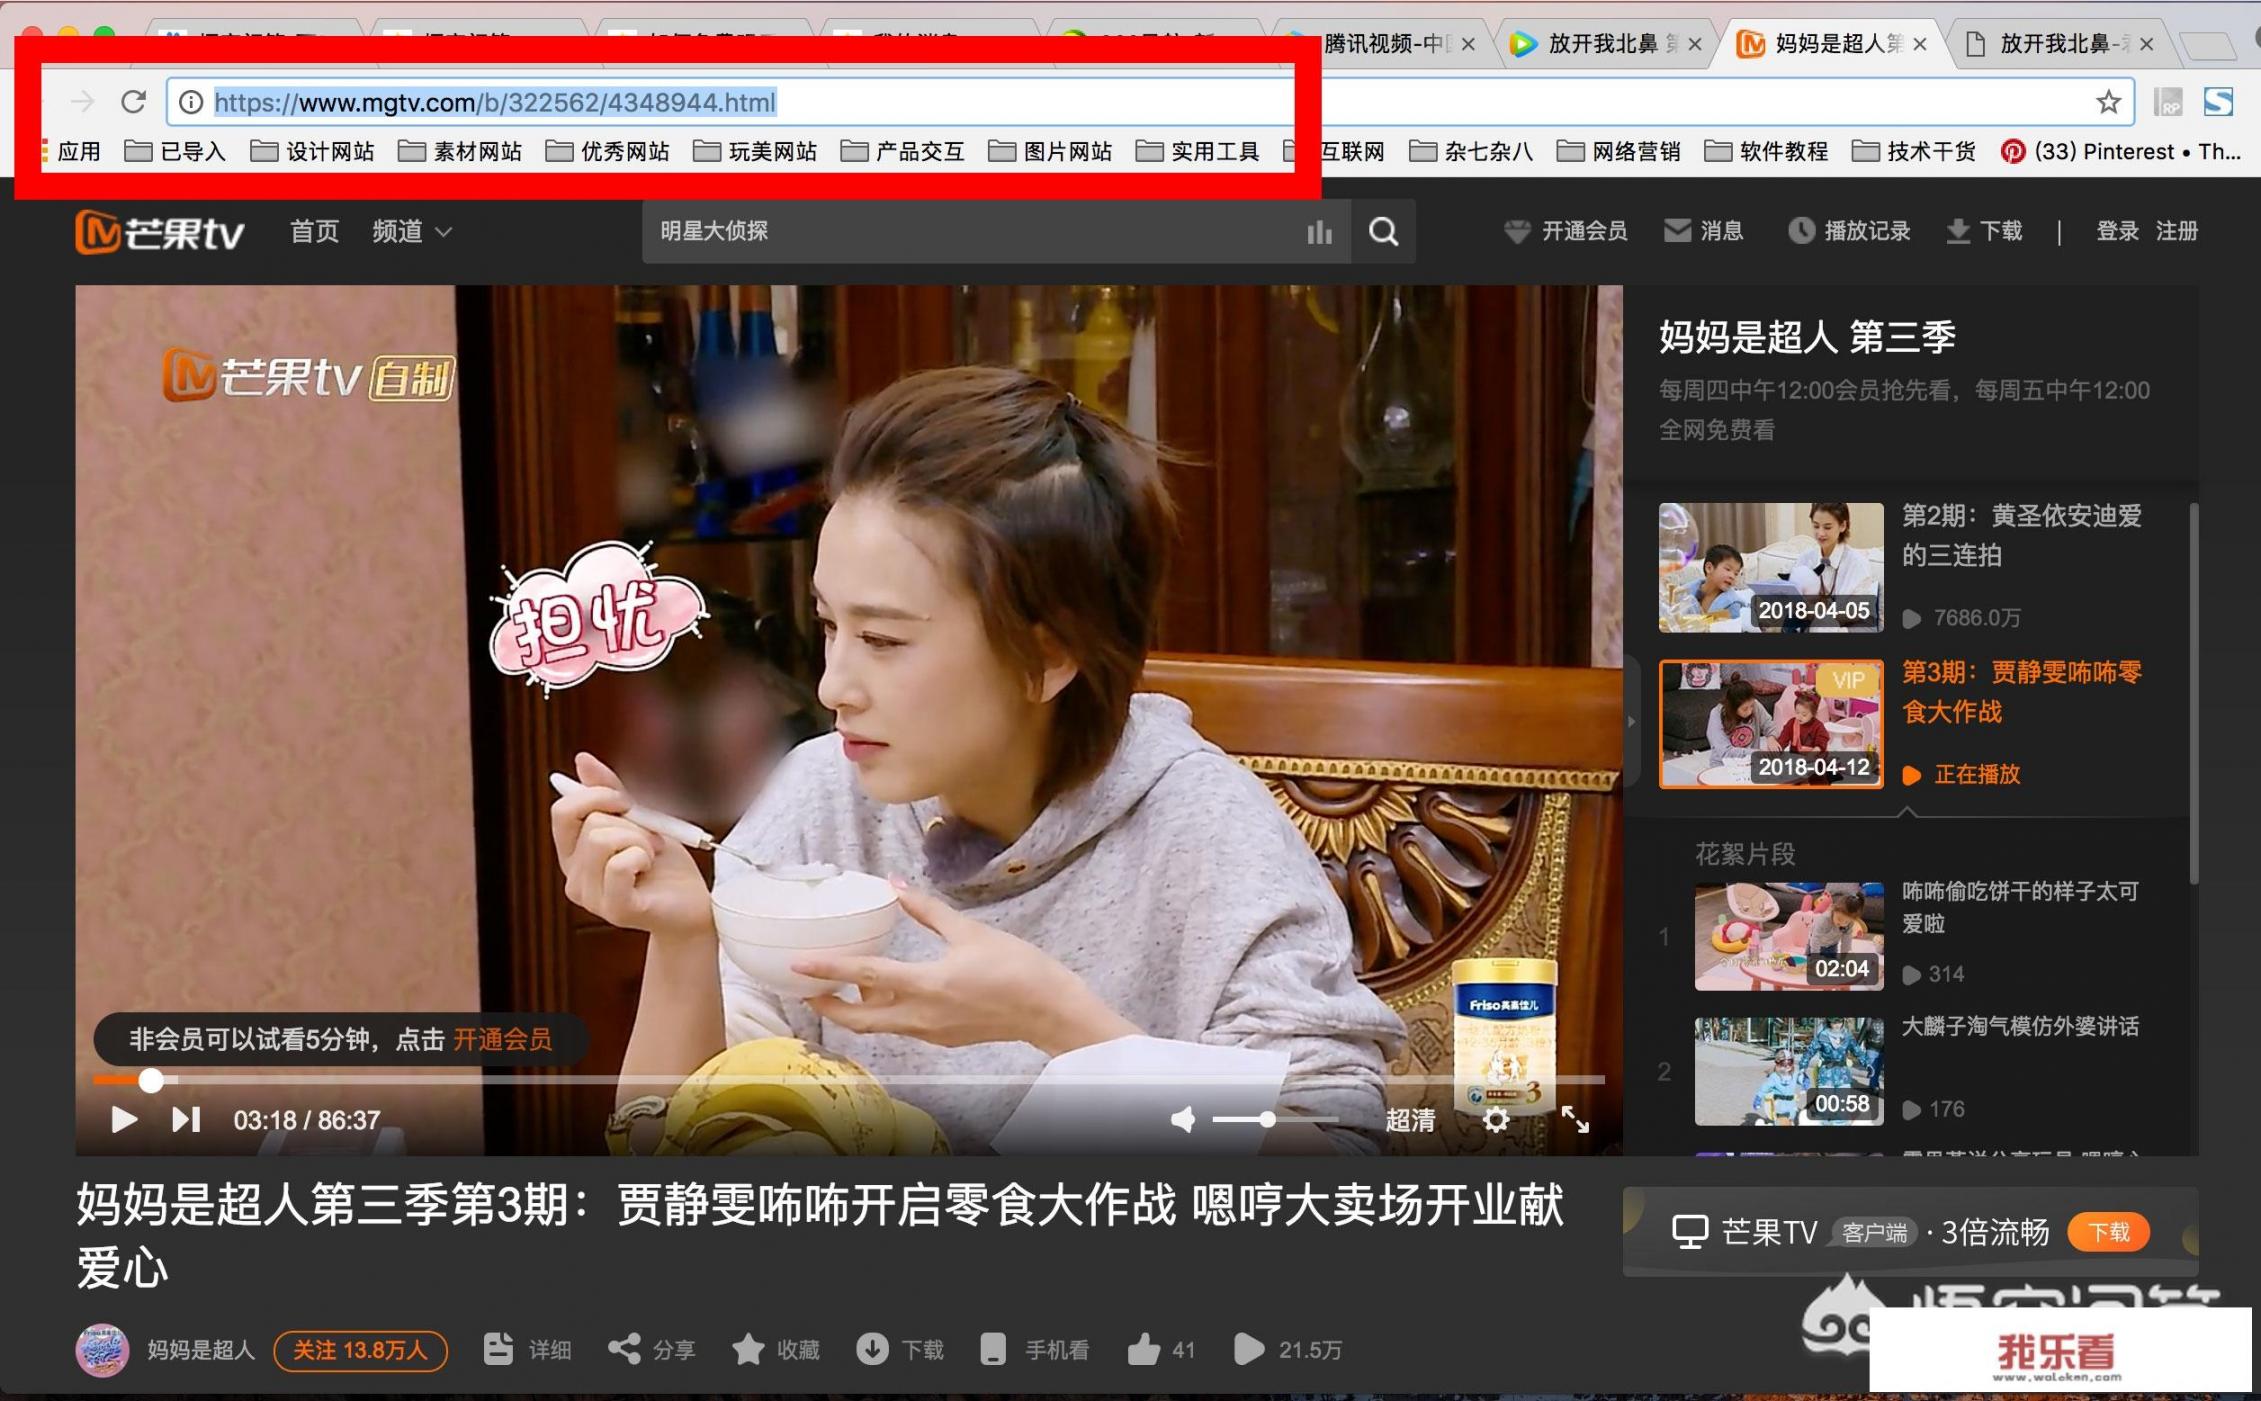Enter fullscreen with the expand arrows icon
Image resolution: width=2261 pixels, height=1401 pixels.
click(1575, 1119)
